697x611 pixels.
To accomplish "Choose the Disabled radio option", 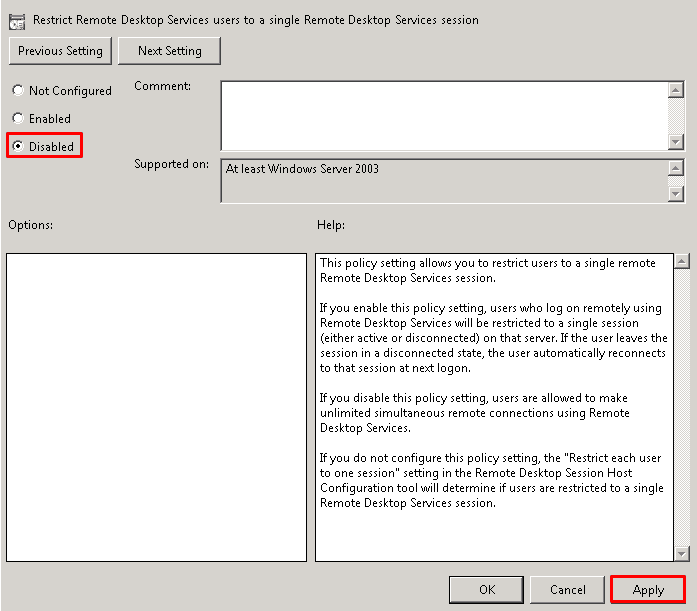I will 18,147.
